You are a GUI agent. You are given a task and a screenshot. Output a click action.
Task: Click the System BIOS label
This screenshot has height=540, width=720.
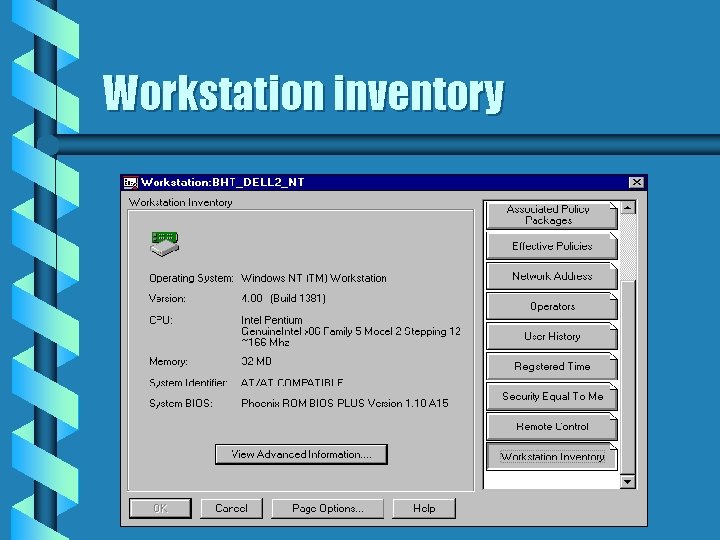coord(181,403)
